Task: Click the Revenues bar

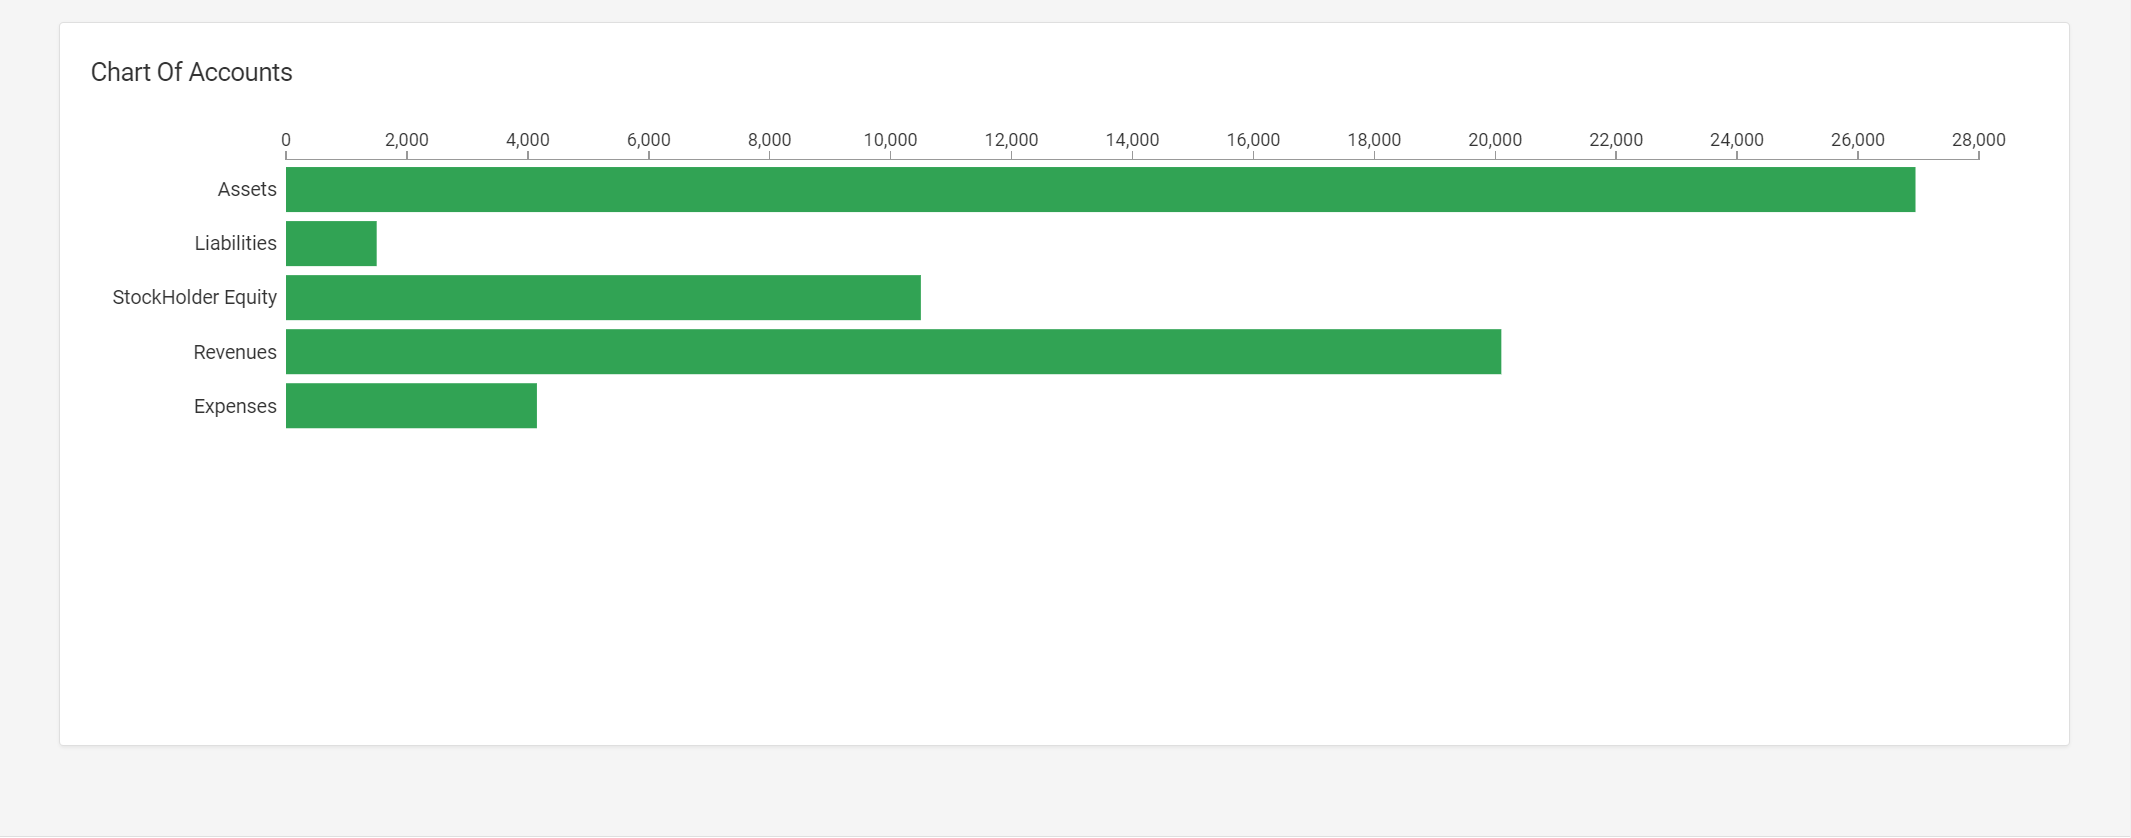Action: pyautogui.click(x=893, y=352)
